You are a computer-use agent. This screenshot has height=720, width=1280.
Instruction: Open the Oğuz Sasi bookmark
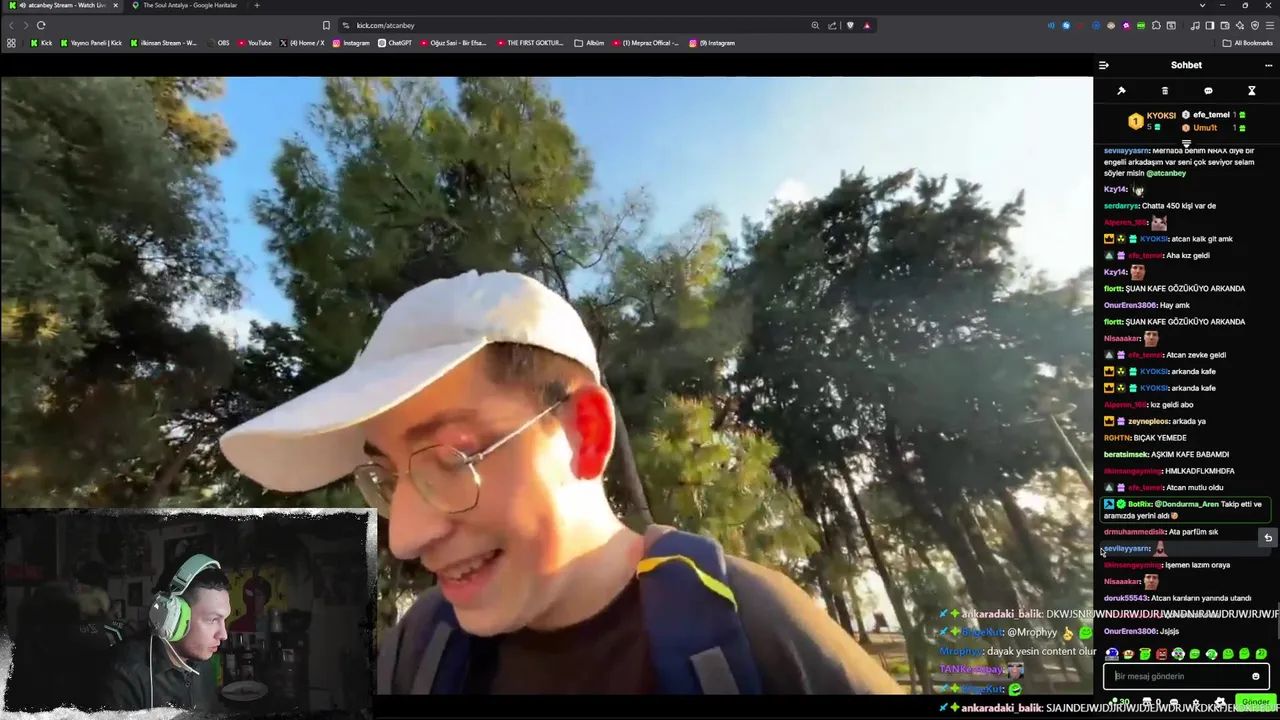coord(454,43)
